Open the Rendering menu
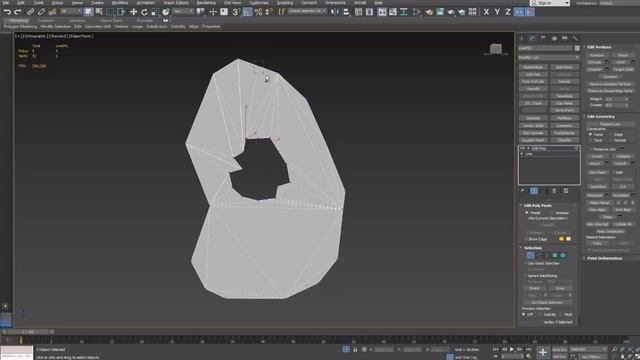The height and width of the screenshot is (360, 640). [206, 3]
